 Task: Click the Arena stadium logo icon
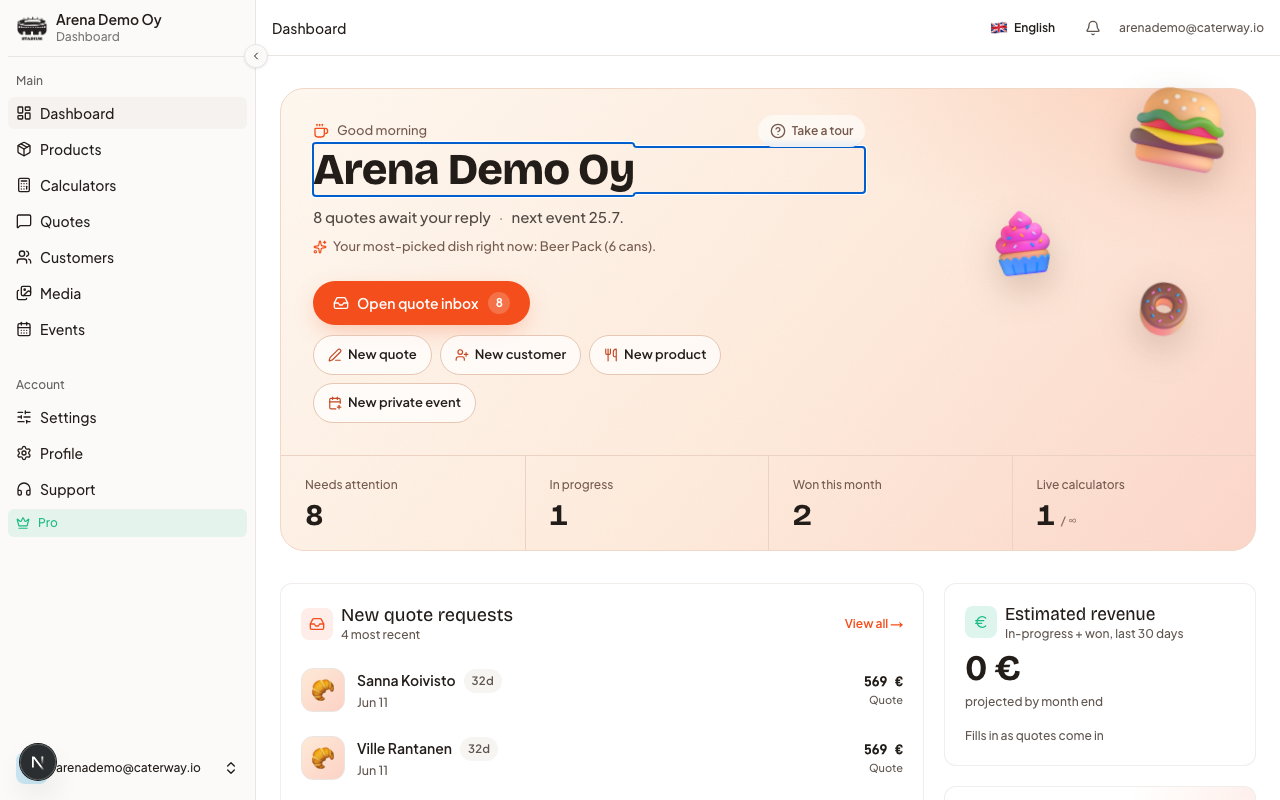point(32,28)
